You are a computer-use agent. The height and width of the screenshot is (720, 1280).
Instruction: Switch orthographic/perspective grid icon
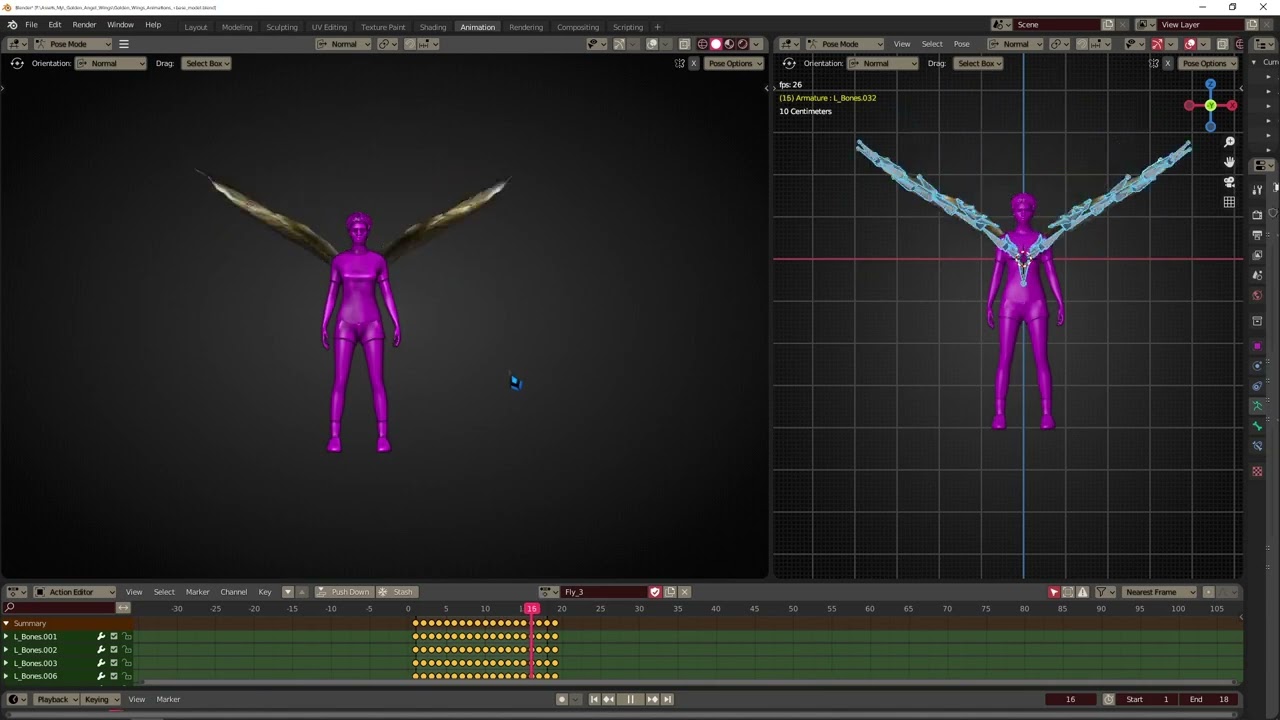pos(1229,202)
